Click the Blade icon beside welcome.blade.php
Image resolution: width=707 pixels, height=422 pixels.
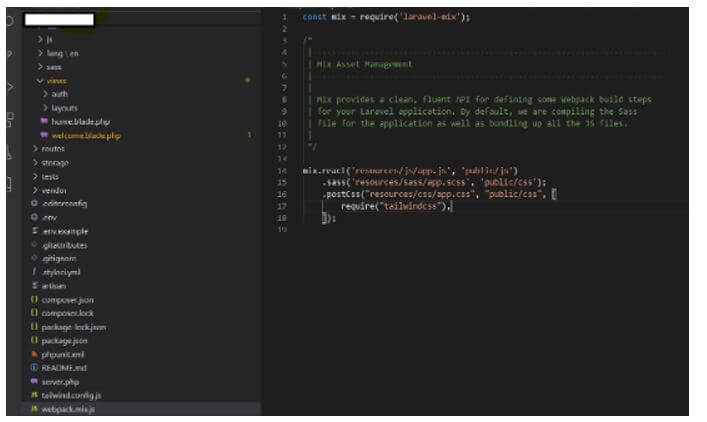(44, 135)
